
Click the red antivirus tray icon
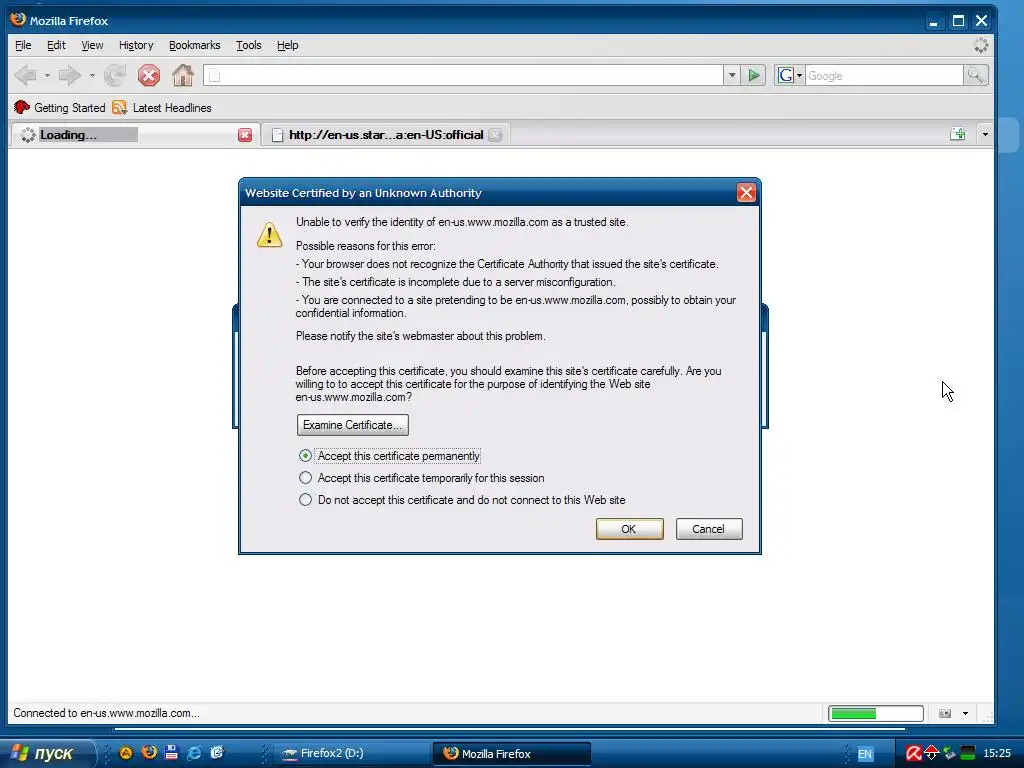point(913,754)
